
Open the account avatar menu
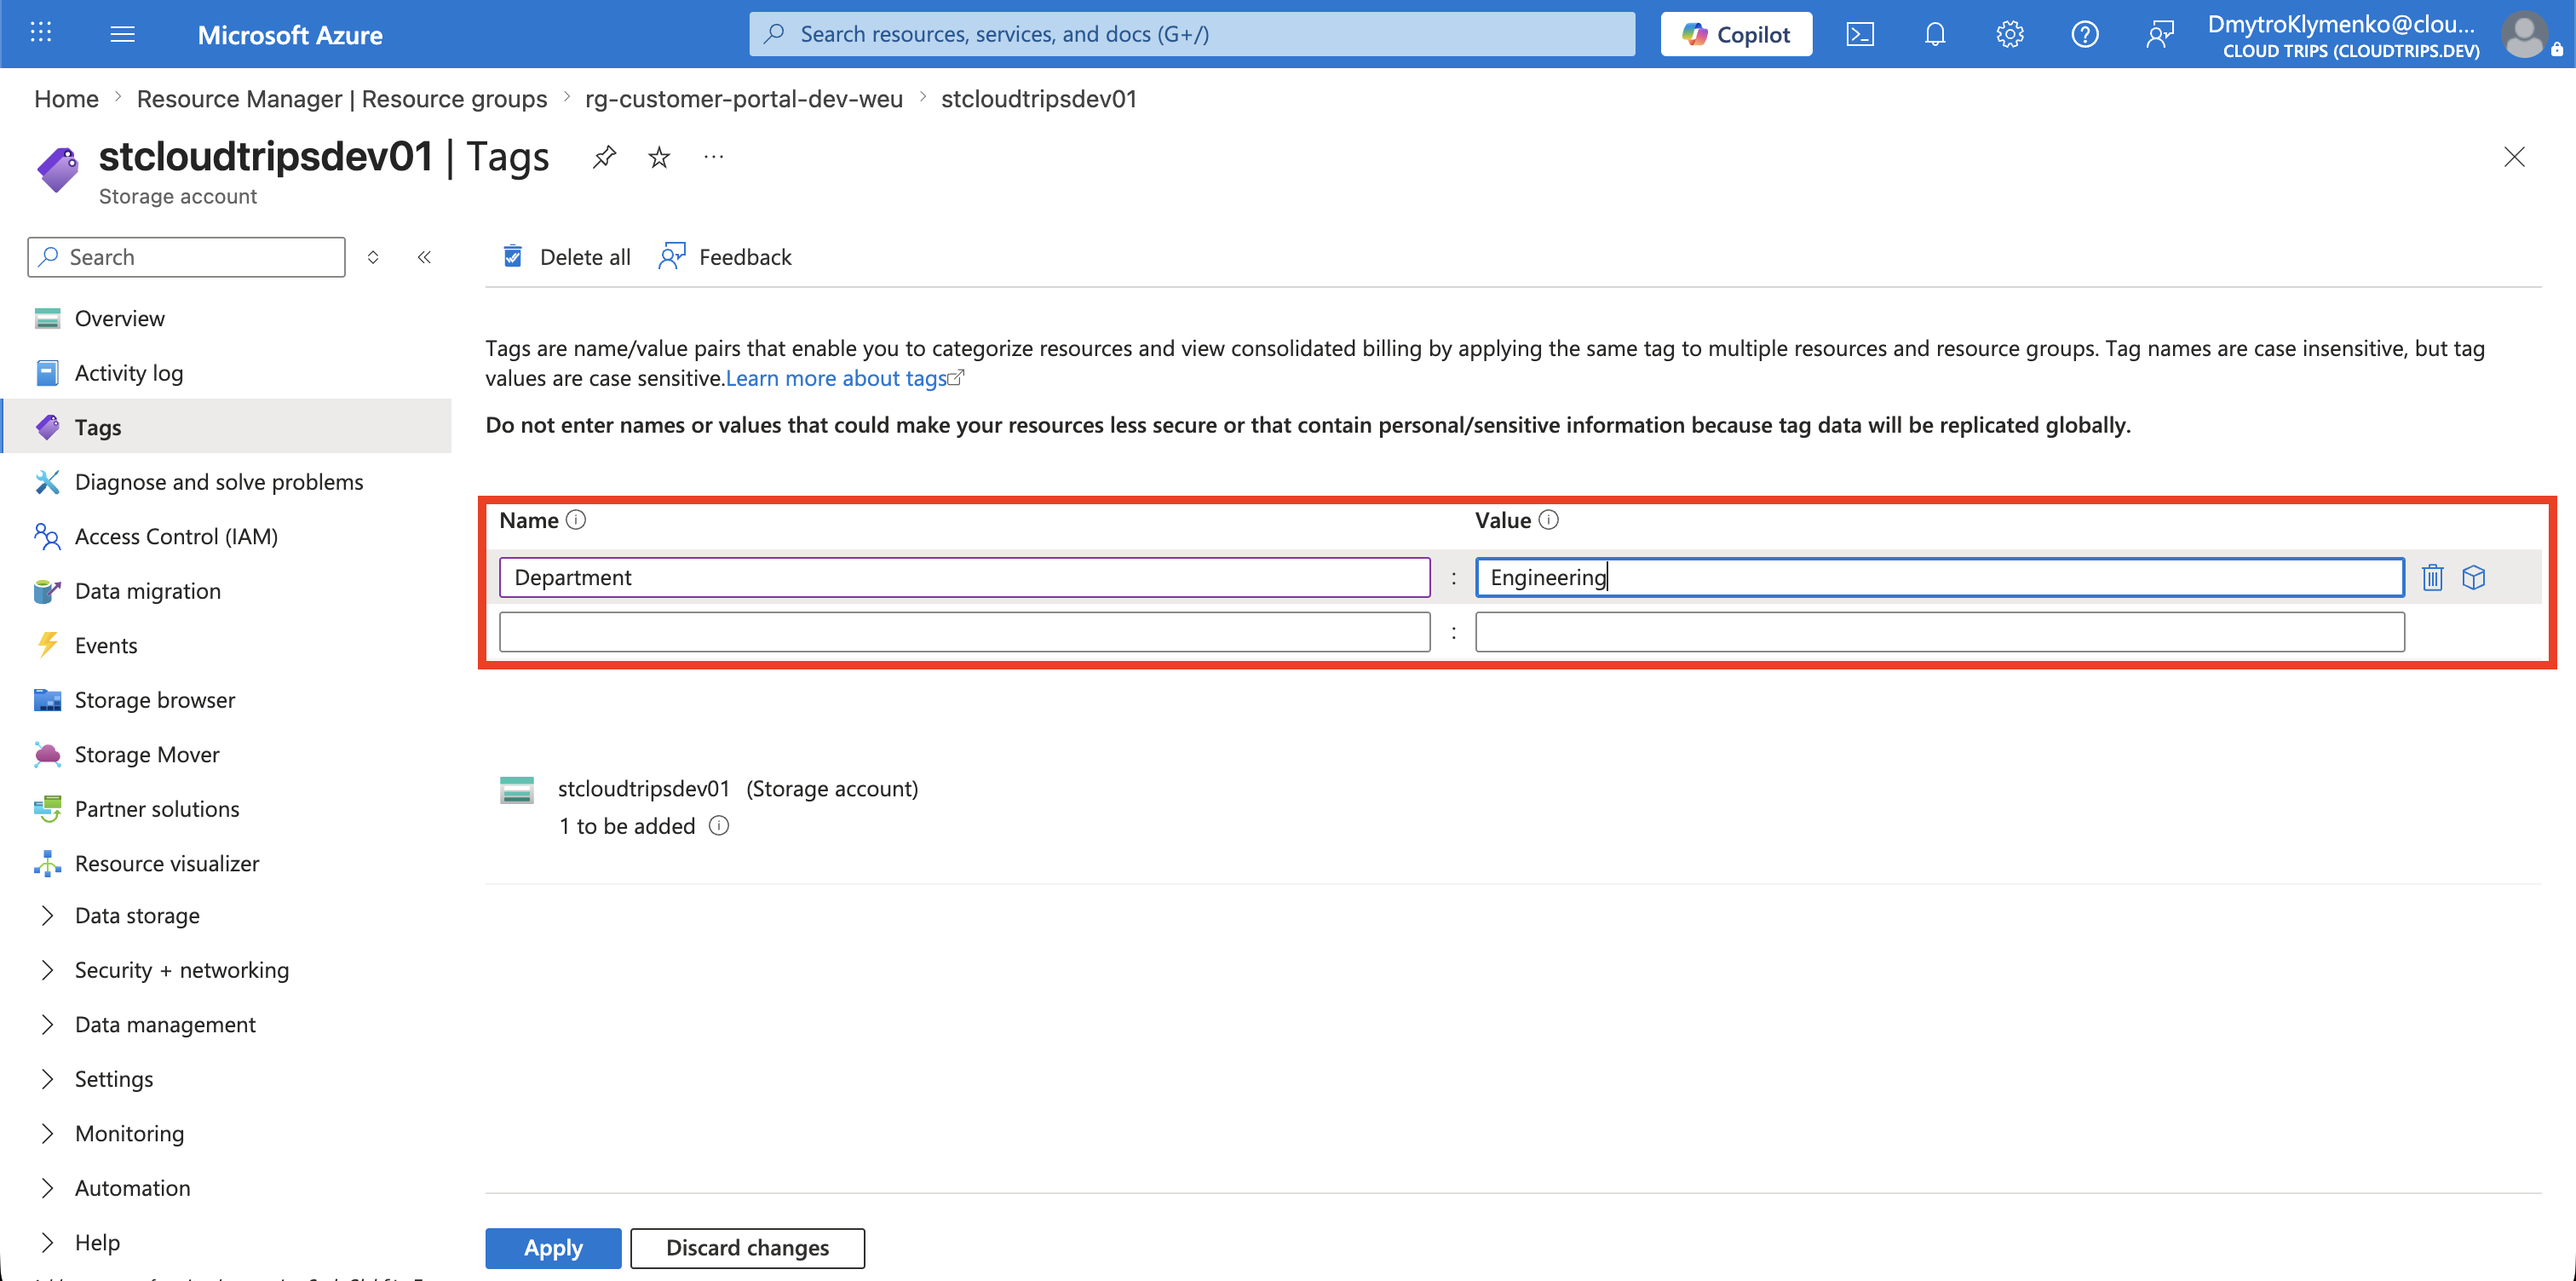point(2525,34)
